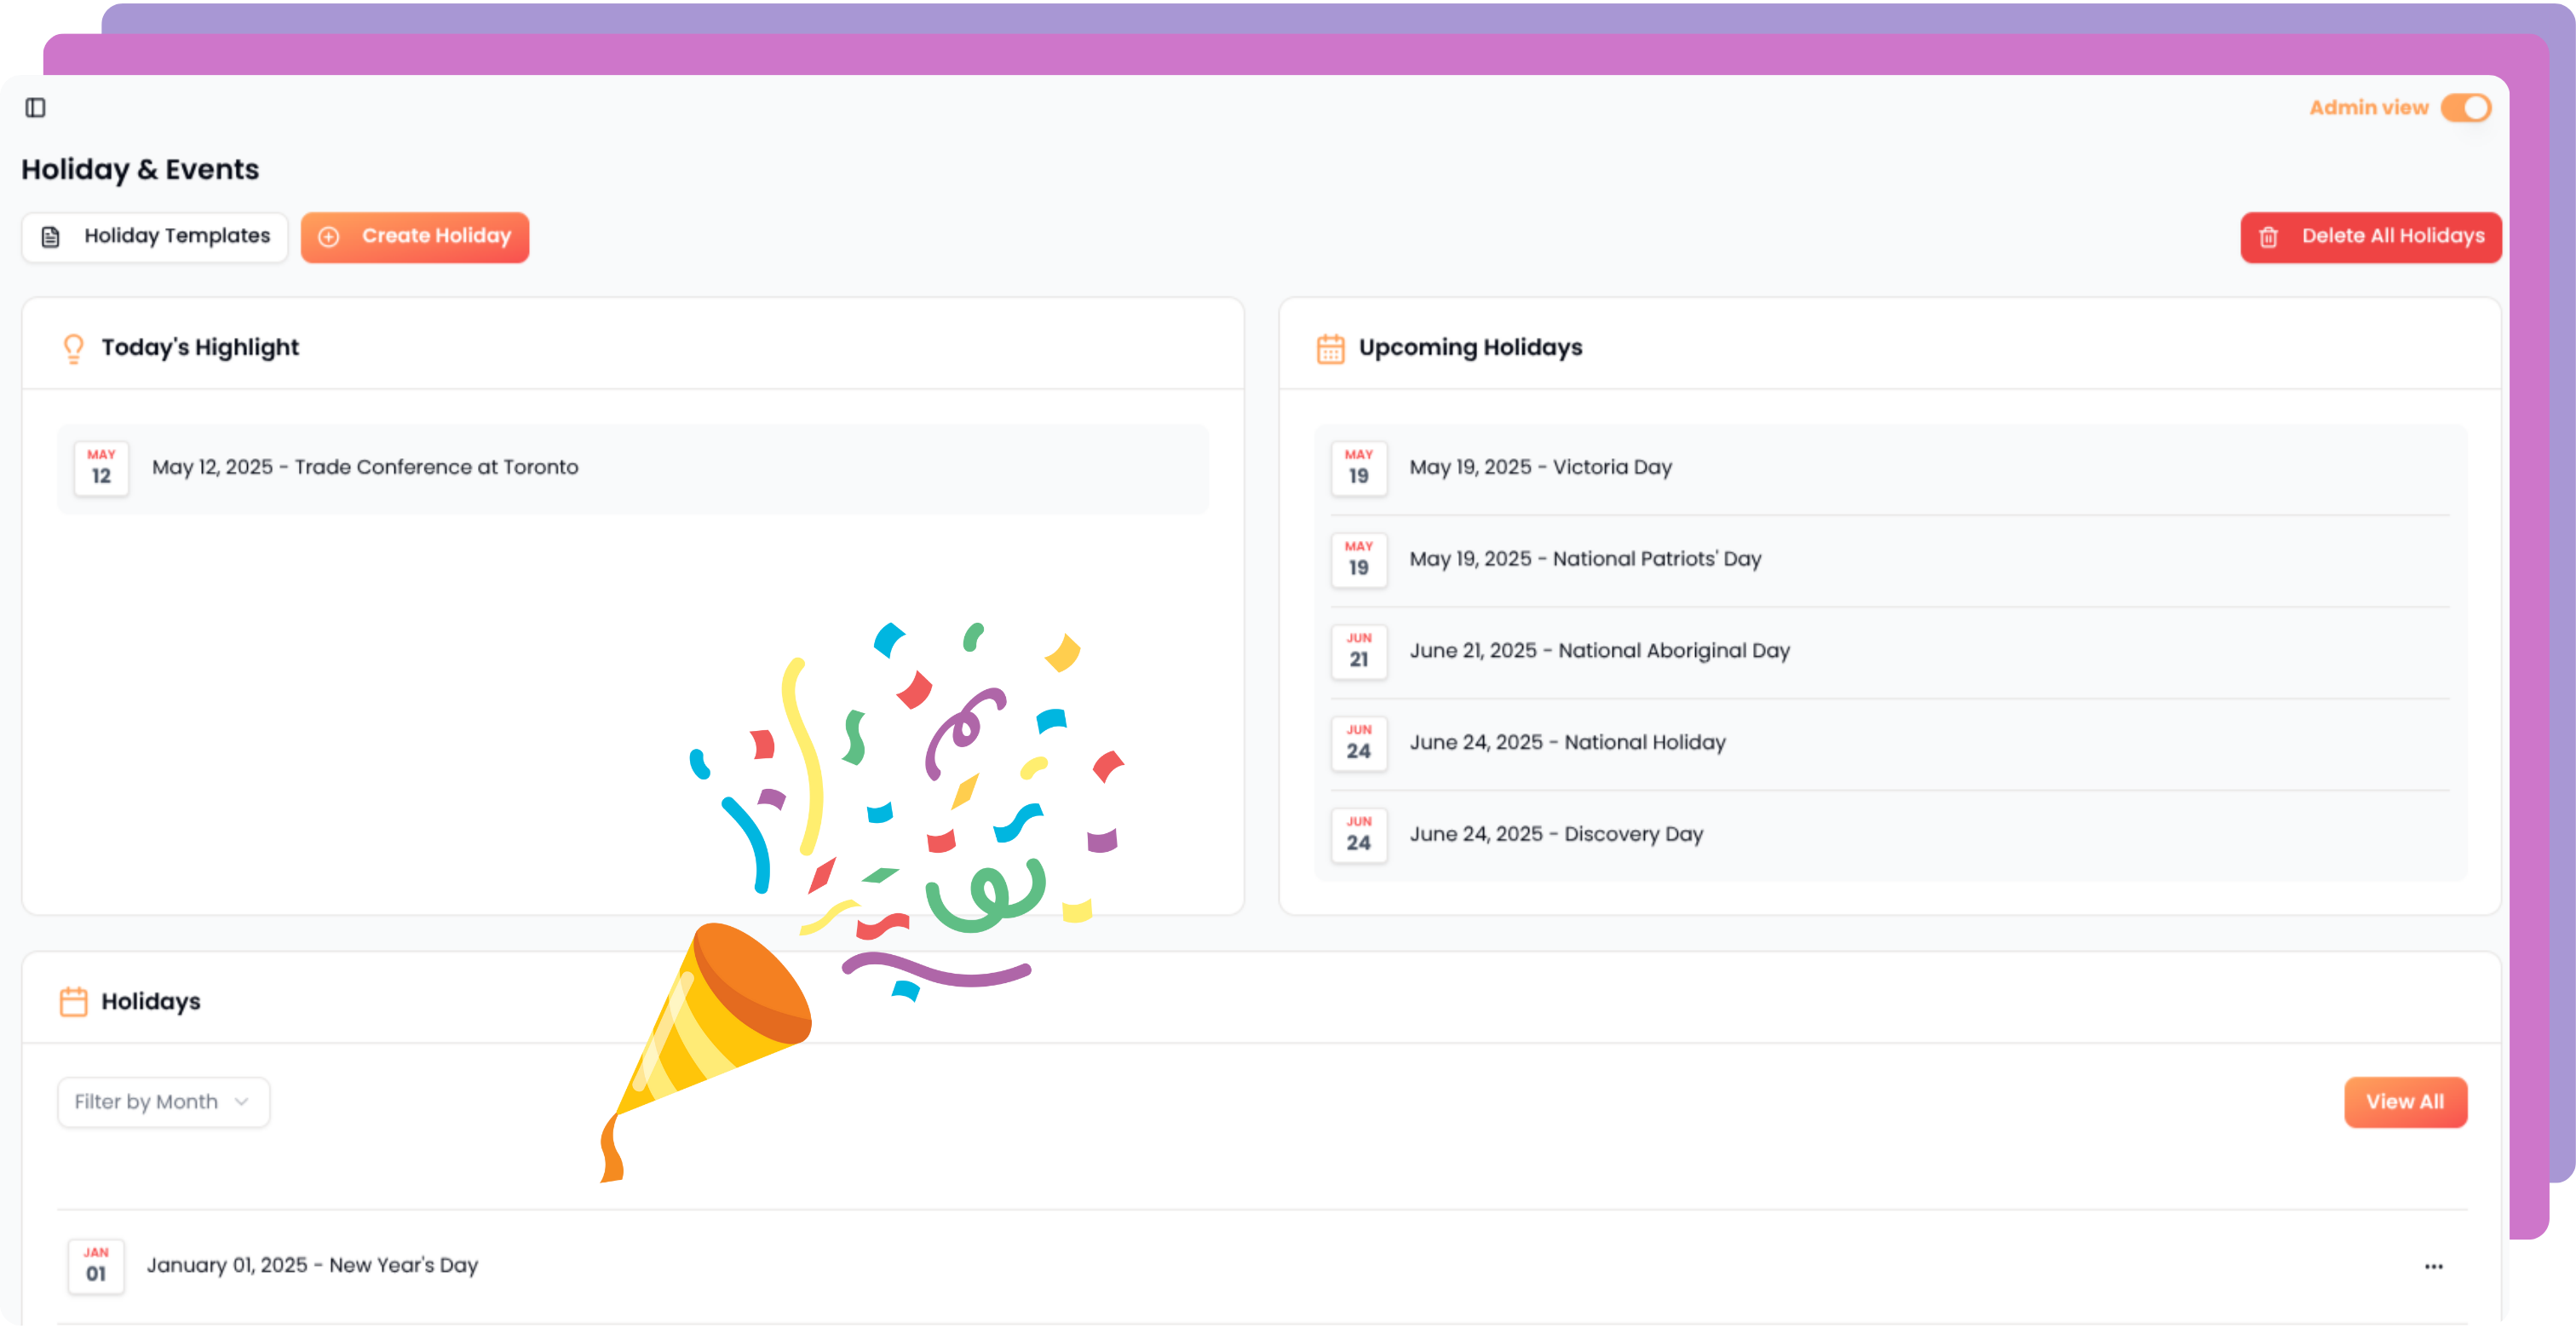
Task: Click the calendar icon beside Holidays heading
Action: point(73,1001)
